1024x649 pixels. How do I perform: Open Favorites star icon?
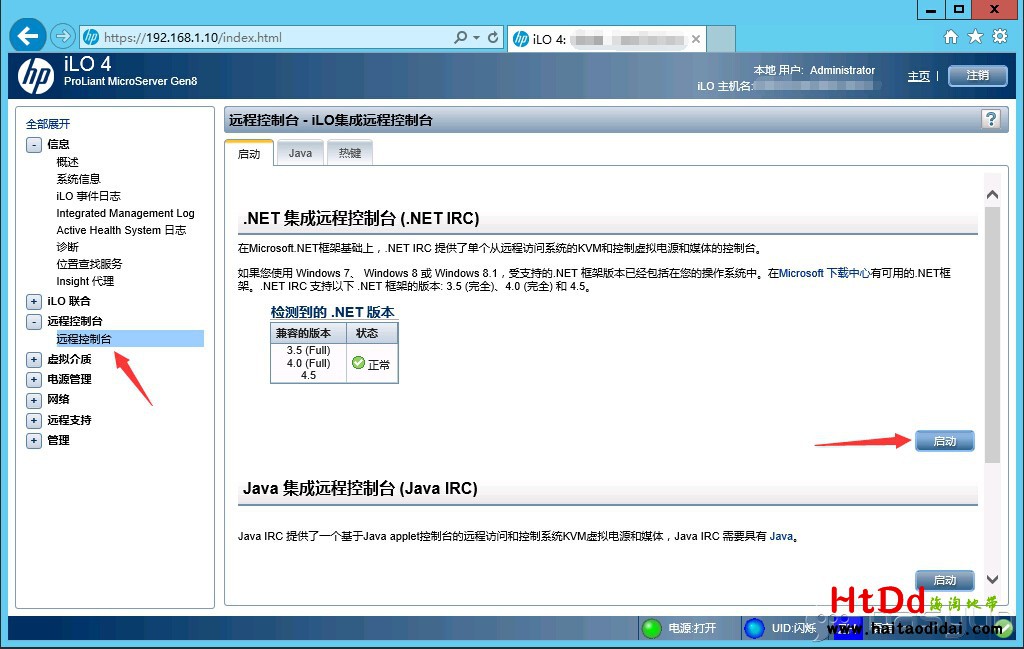975,37
